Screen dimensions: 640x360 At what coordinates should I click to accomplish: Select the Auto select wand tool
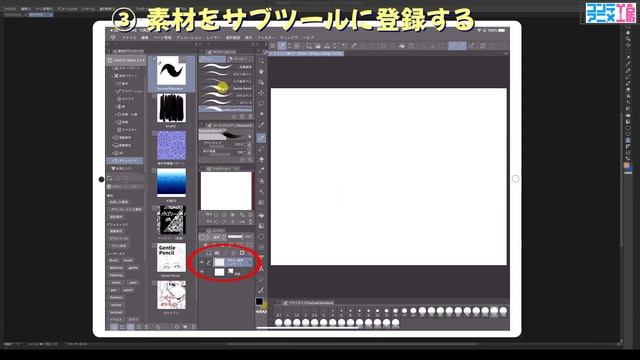[261, 114]
